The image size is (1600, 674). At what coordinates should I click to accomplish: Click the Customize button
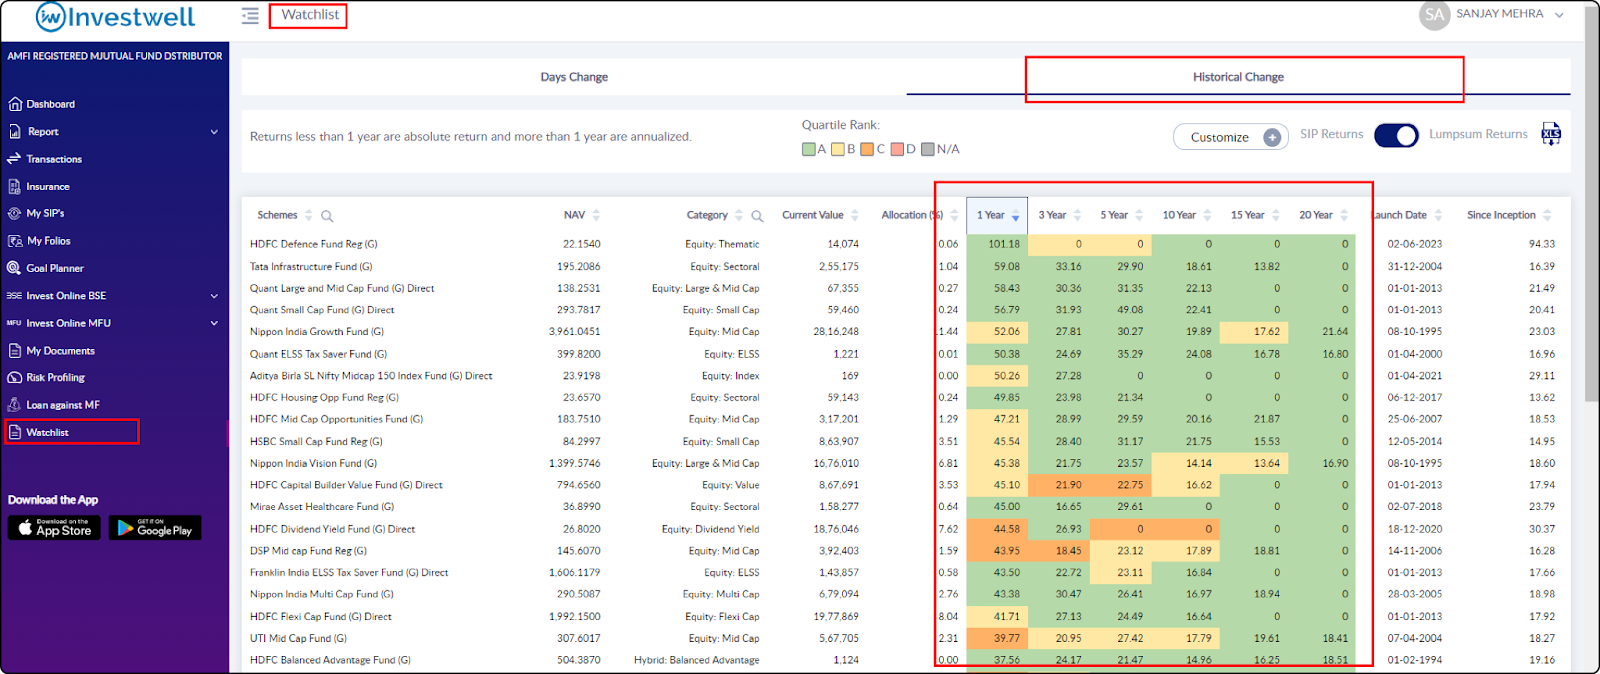tap(1230, 137)
